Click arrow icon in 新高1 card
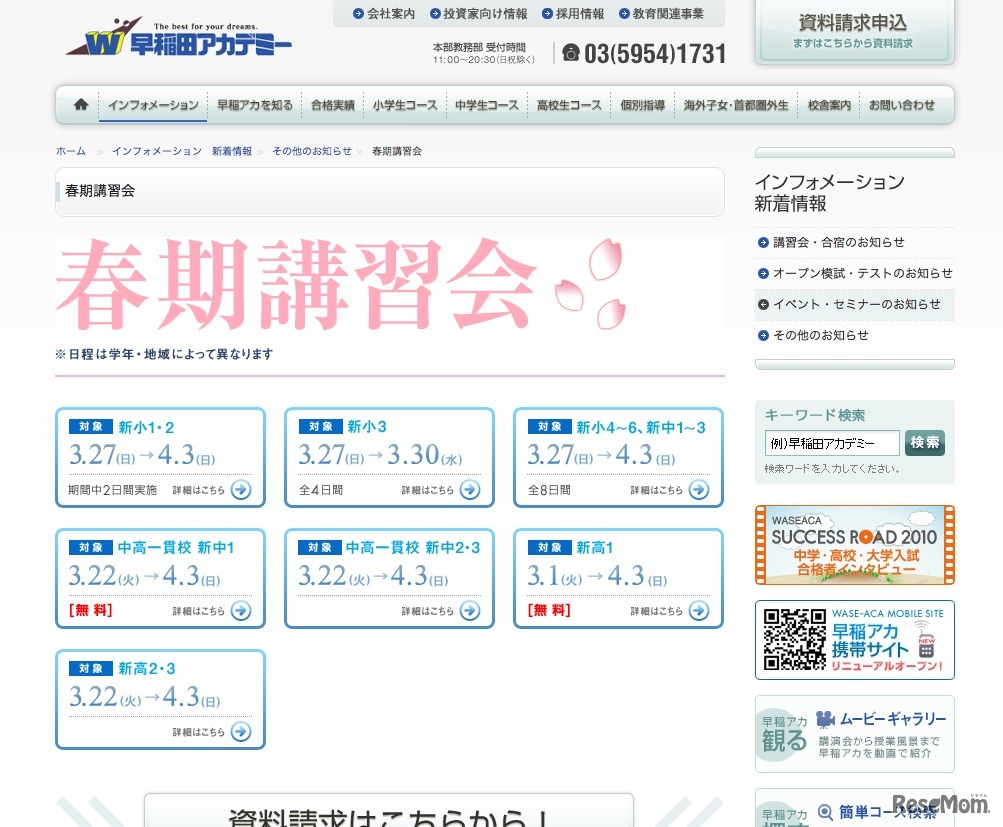Image resolution: width=1003 pixels, height=827 pixels. click(x=699, y=611)
